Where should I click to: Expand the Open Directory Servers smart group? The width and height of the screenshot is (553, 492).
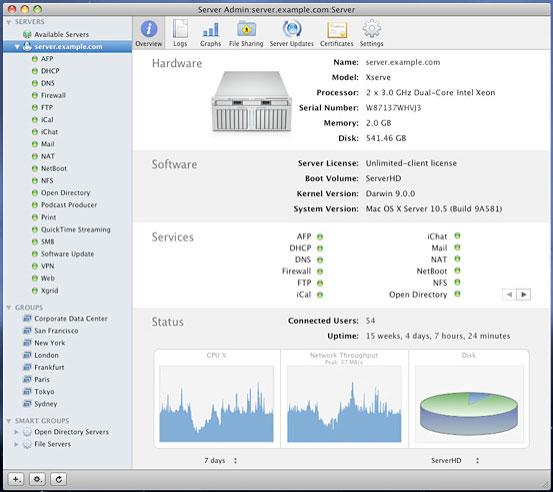click(x=16, y=432)
